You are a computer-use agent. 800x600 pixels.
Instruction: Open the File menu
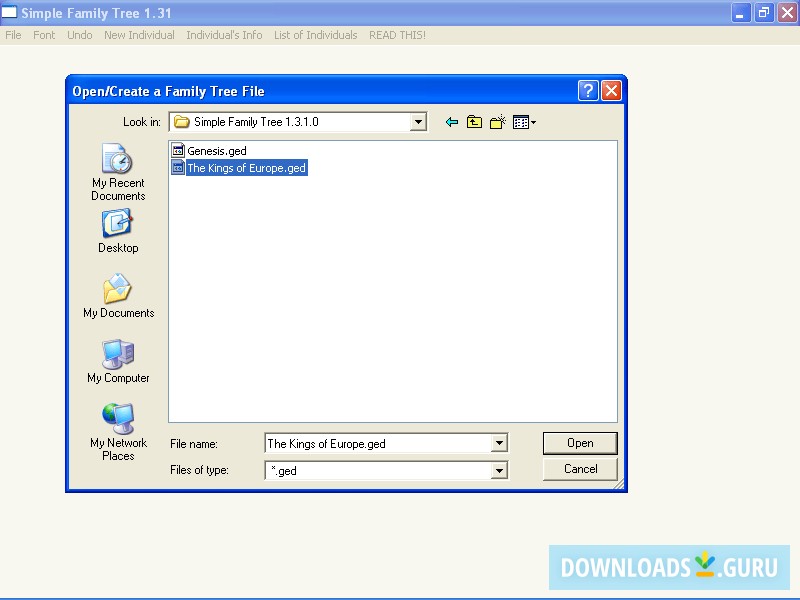coord(13,35)
